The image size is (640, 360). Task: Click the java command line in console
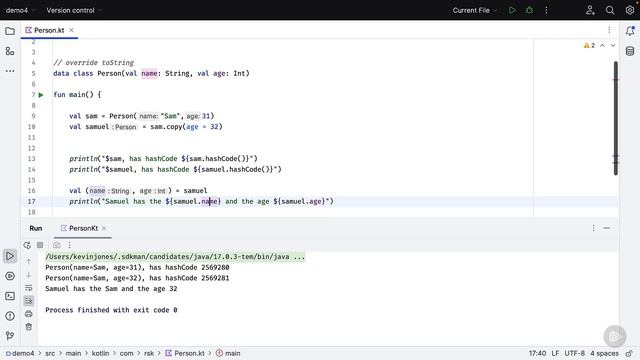175,257
